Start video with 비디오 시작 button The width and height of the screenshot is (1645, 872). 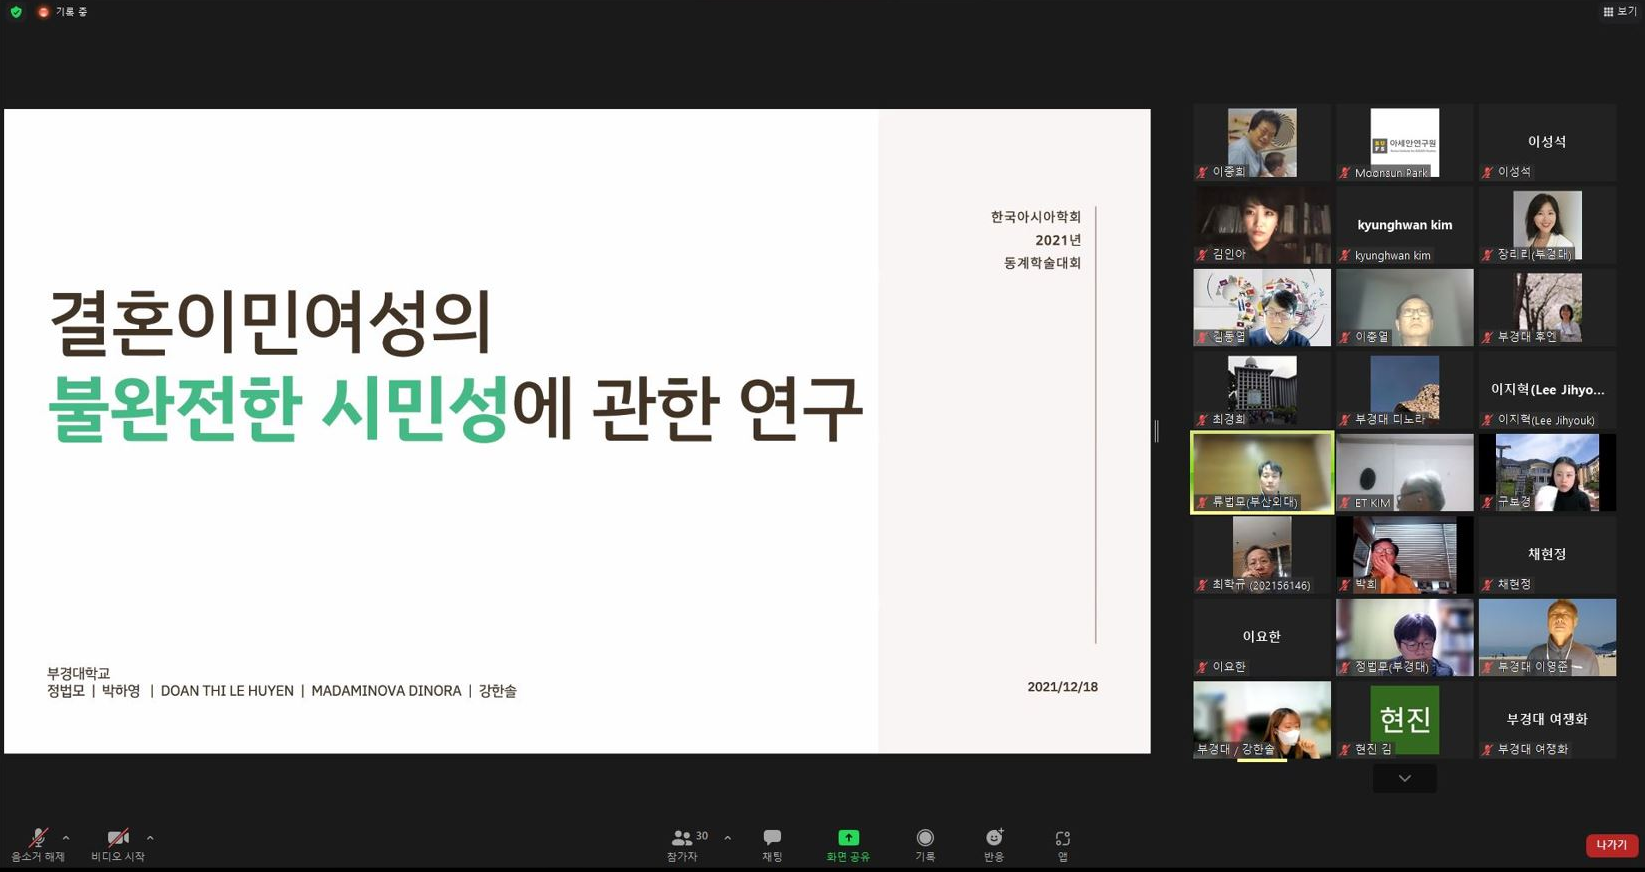pos(118,843)
